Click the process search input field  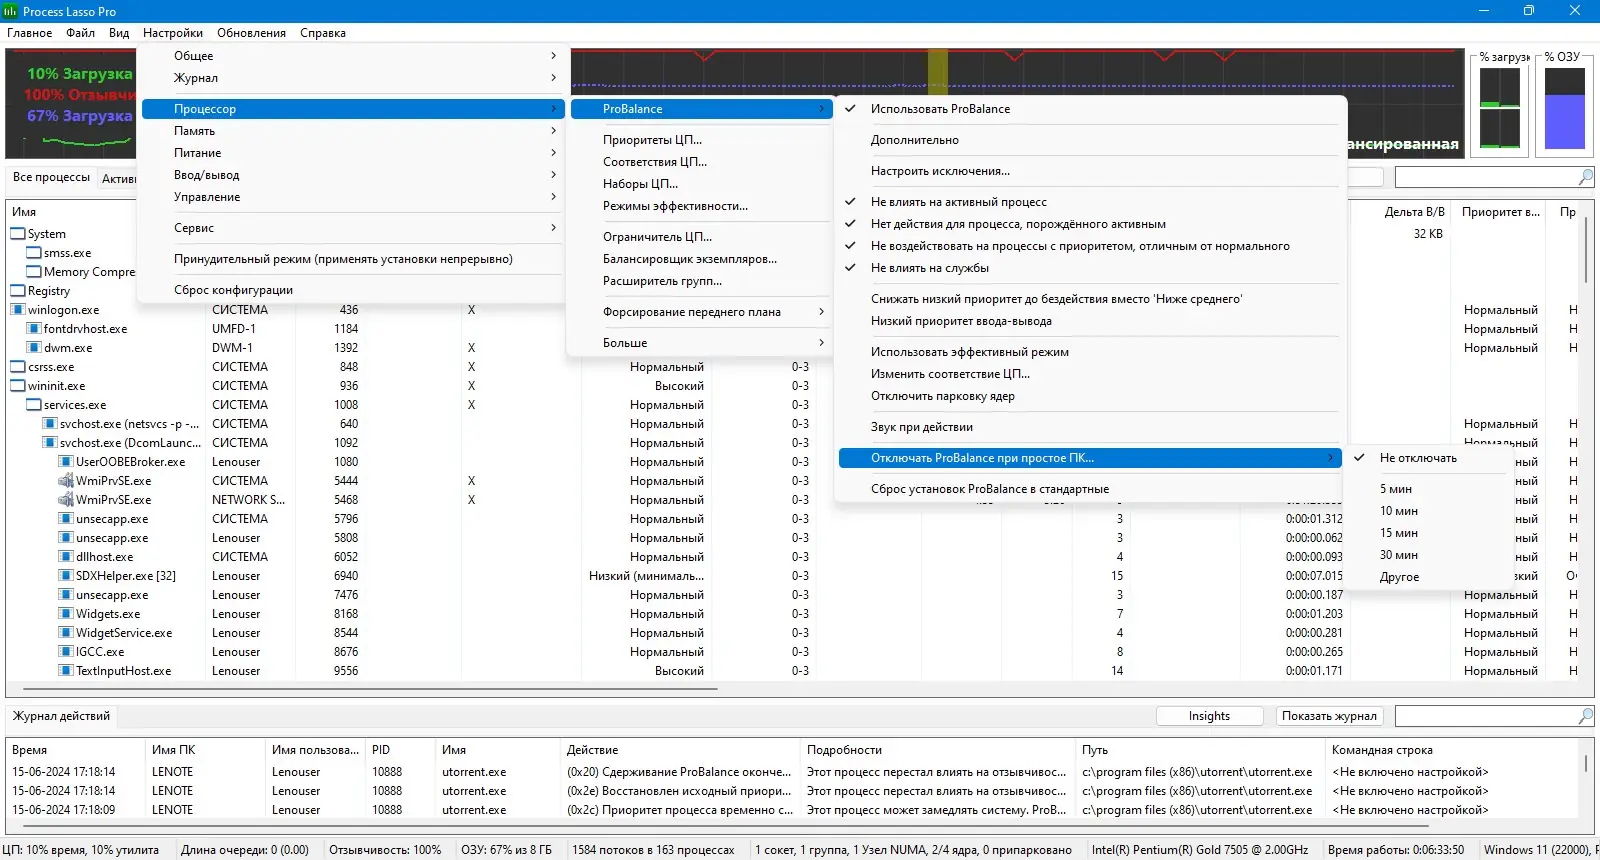point(1486,177)
